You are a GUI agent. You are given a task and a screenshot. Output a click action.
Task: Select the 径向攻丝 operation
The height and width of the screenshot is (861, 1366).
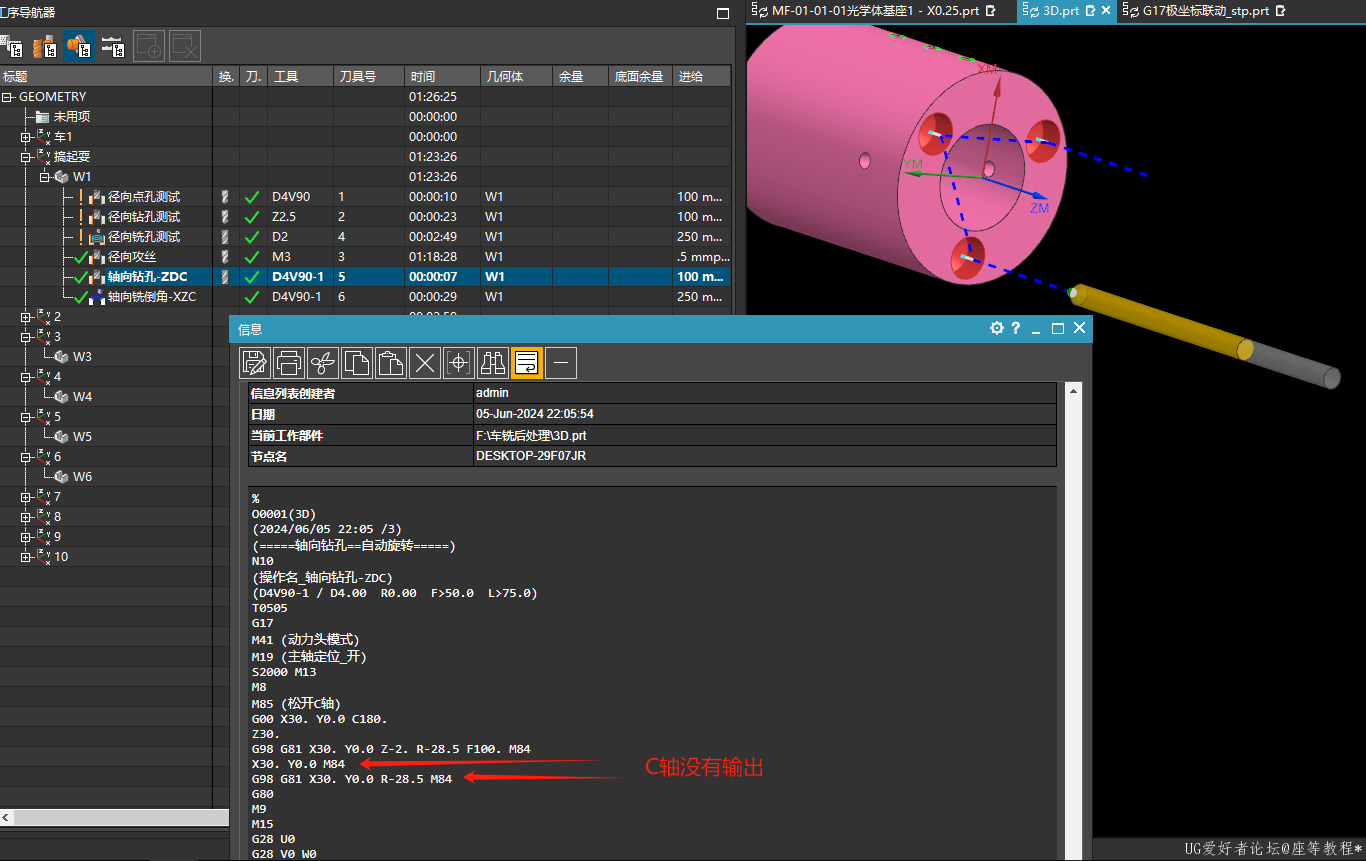coord(132,257)
